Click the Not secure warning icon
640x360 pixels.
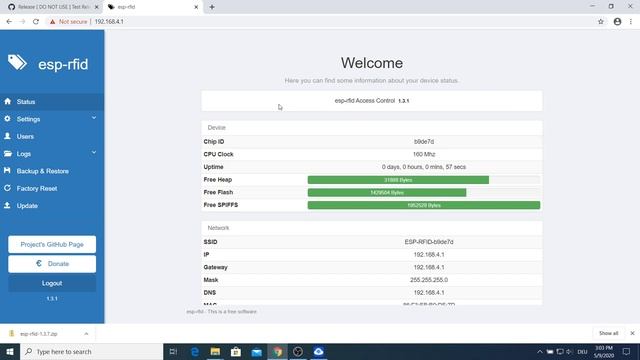(52, 22)
